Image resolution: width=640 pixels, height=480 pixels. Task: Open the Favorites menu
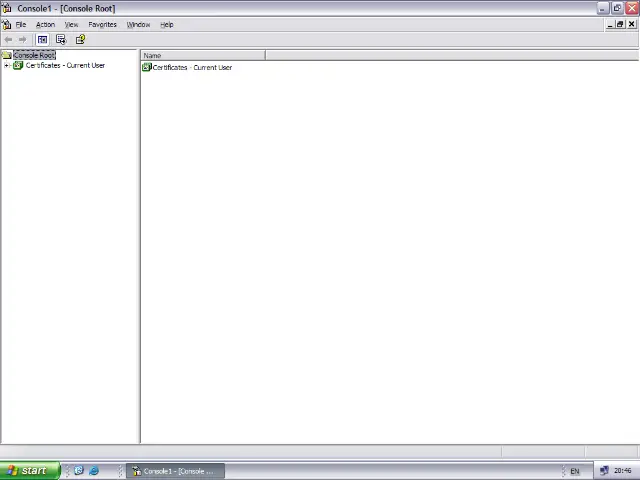point(102,24)
